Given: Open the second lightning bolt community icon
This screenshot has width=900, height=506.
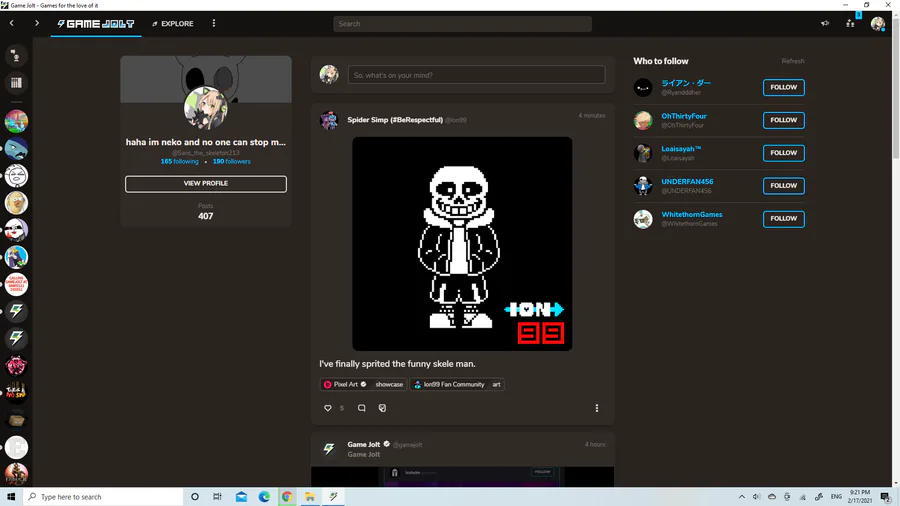Looking at the screenshot, I should point(16,338).
